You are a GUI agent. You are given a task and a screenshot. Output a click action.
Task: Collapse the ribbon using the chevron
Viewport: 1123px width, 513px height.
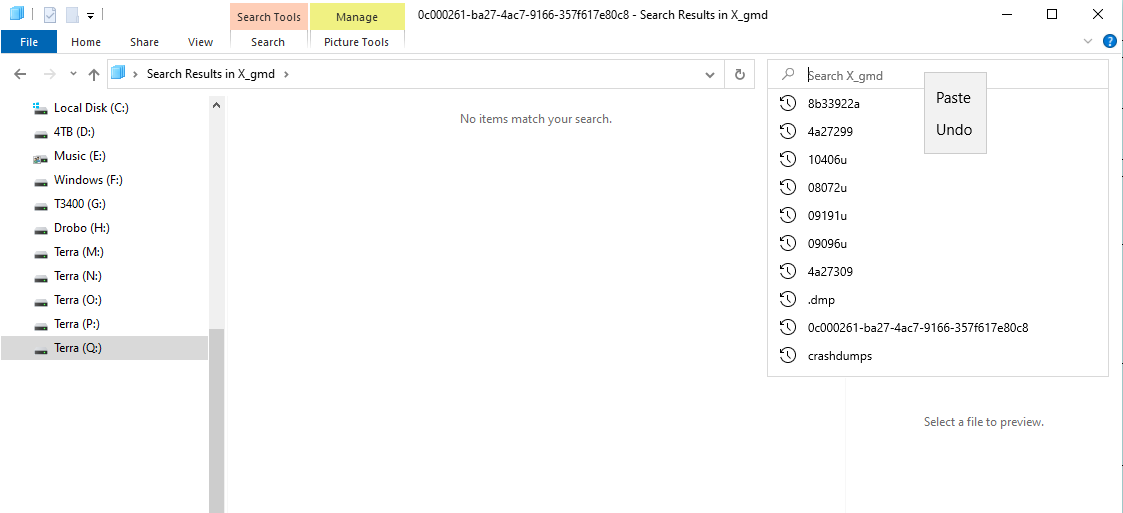click(1089, 41)
